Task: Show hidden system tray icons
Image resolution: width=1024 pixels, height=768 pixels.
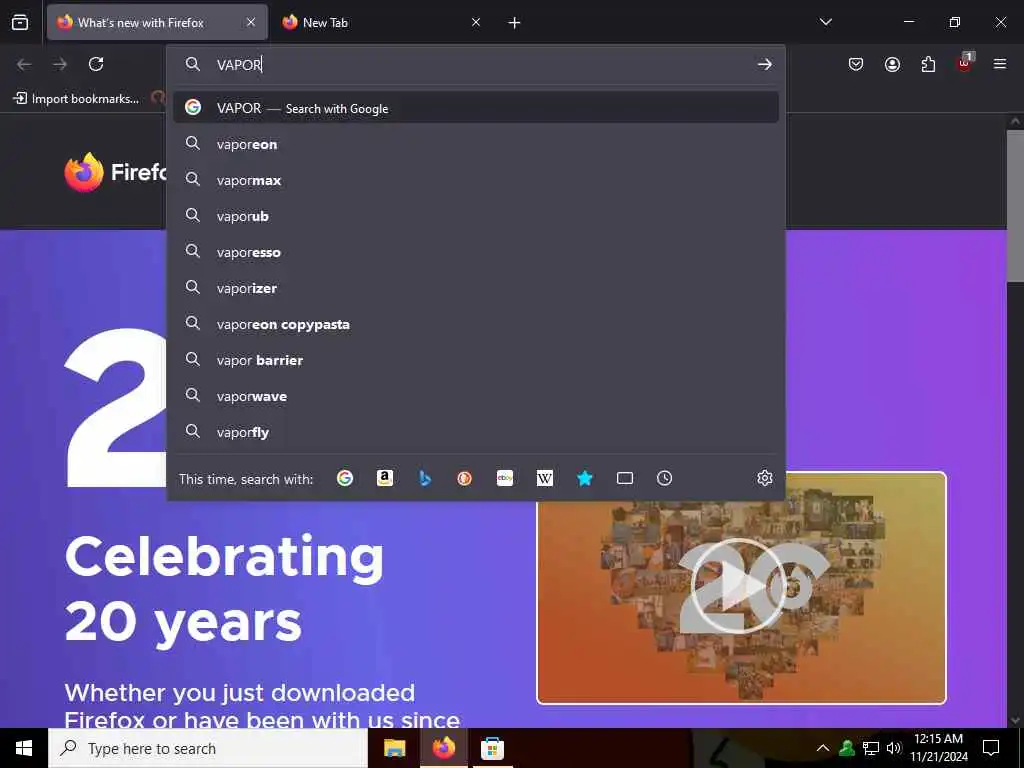Action: coord(823,748)
